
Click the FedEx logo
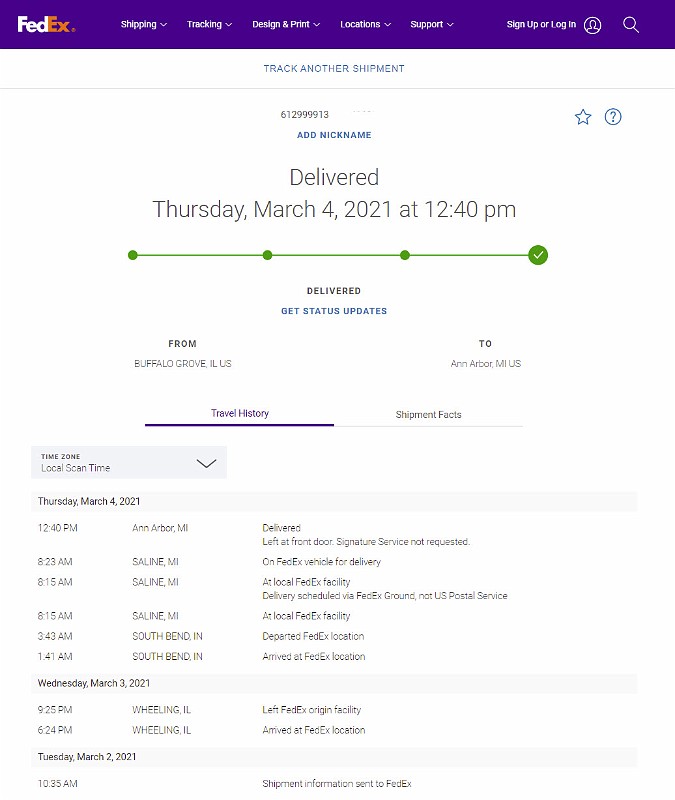(x=46, y=24)
